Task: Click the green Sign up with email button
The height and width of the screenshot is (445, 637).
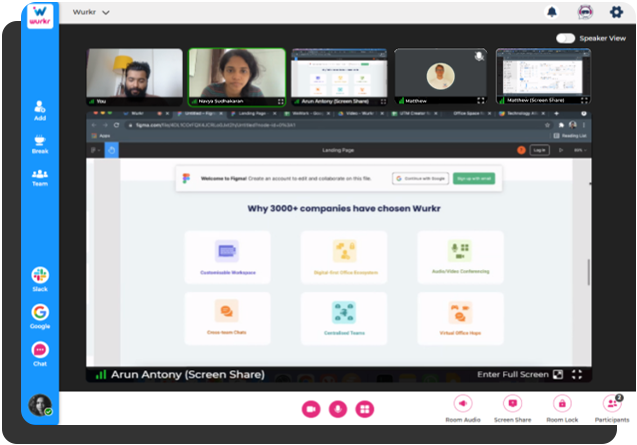Action: (474, 178)
